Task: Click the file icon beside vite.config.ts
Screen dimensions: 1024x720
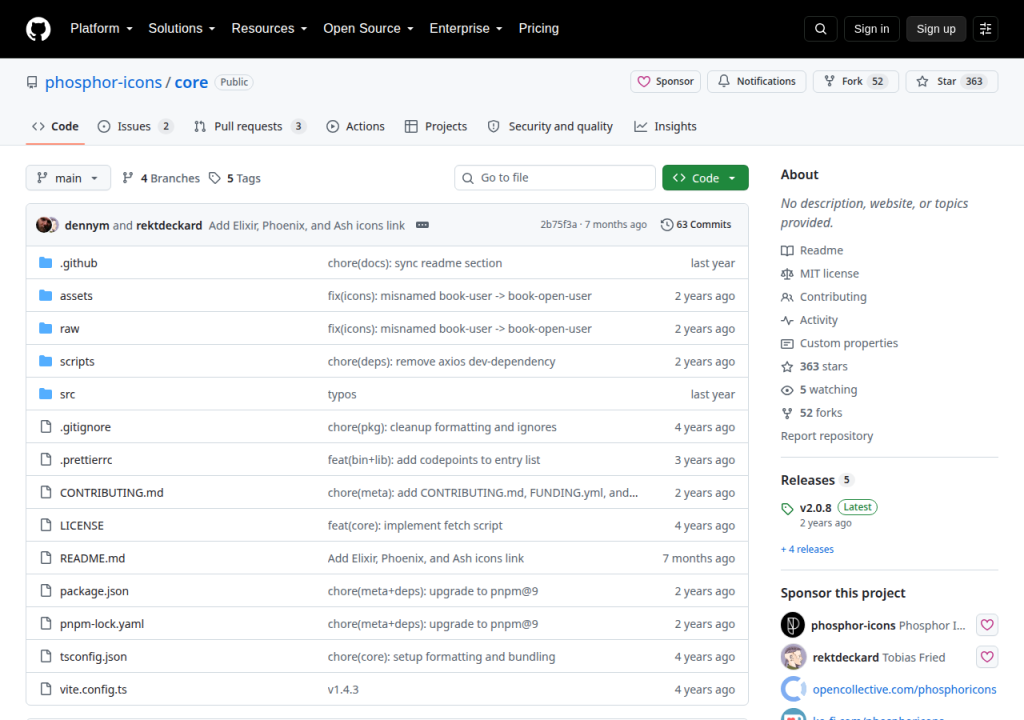Action: [x=46, y=689]
